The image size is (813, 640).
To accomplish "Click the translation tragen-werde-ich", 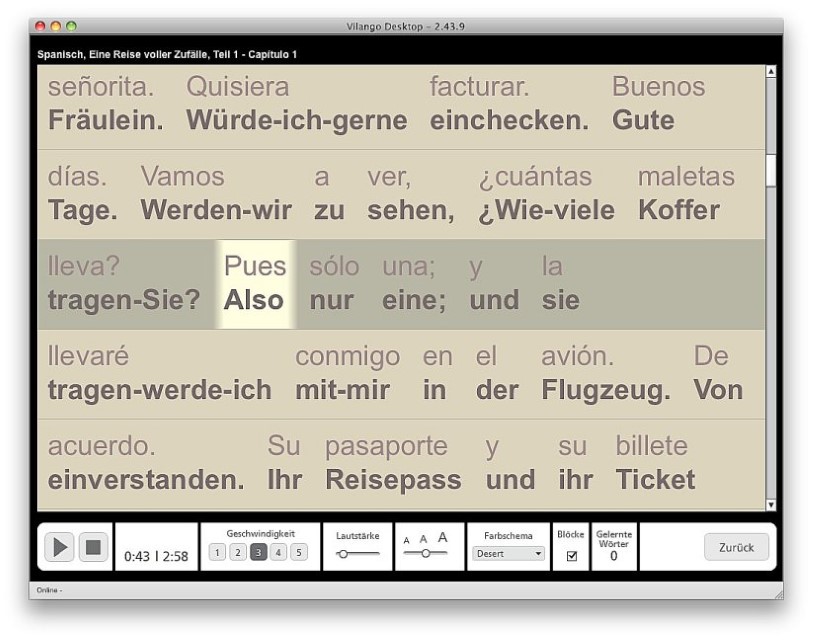I will pos(160,391).
